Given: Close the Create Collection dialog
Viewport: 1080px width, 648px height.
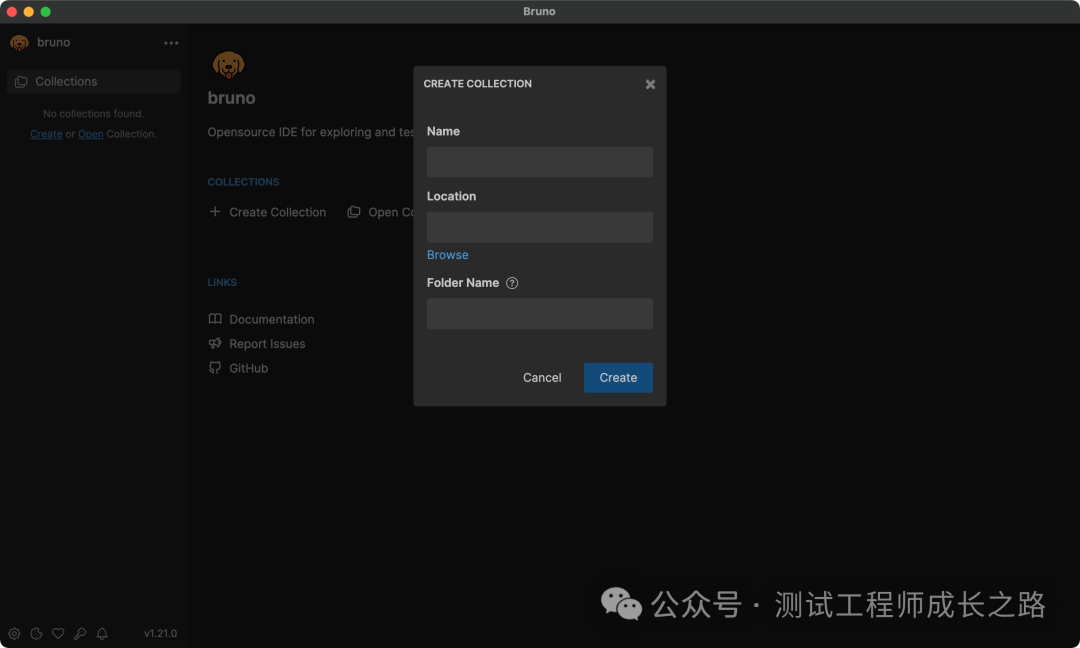Looking at the screenshot, I should [650, 84].
